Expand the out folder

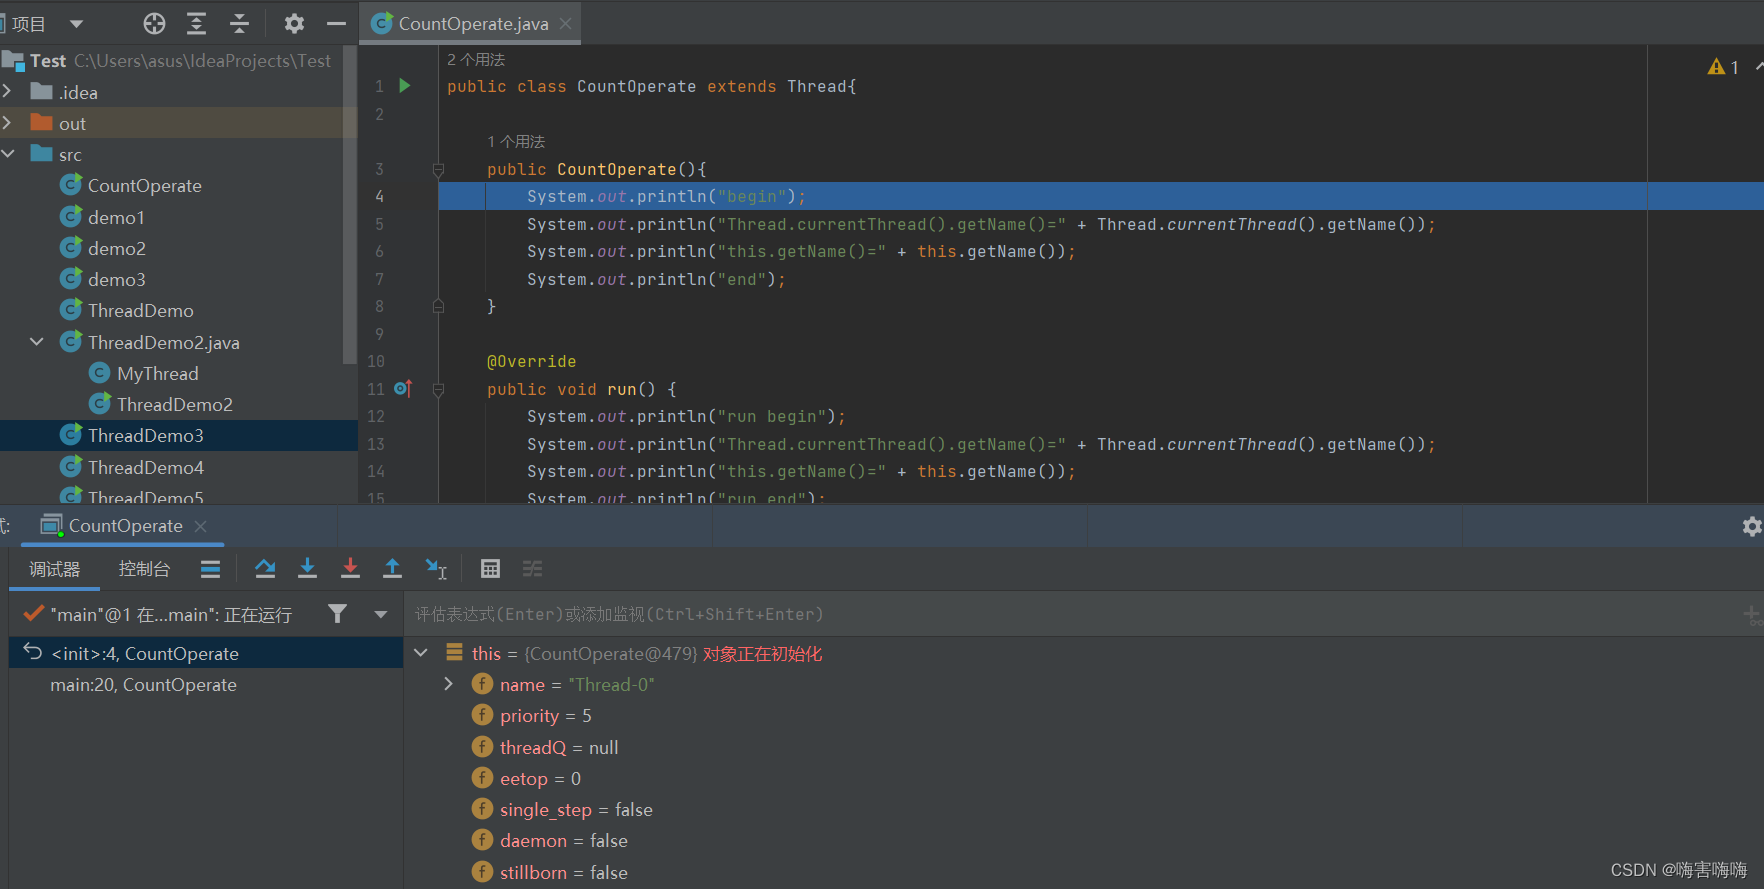[x=7, y=123]
